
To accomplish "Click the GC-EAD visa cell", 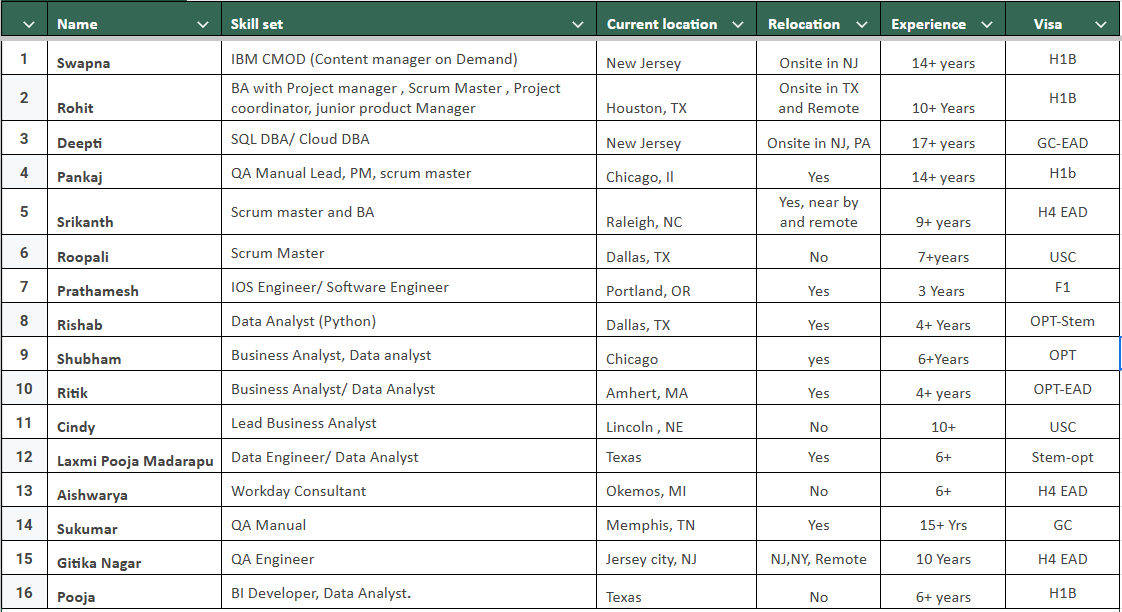I will tap(1062, 143).
